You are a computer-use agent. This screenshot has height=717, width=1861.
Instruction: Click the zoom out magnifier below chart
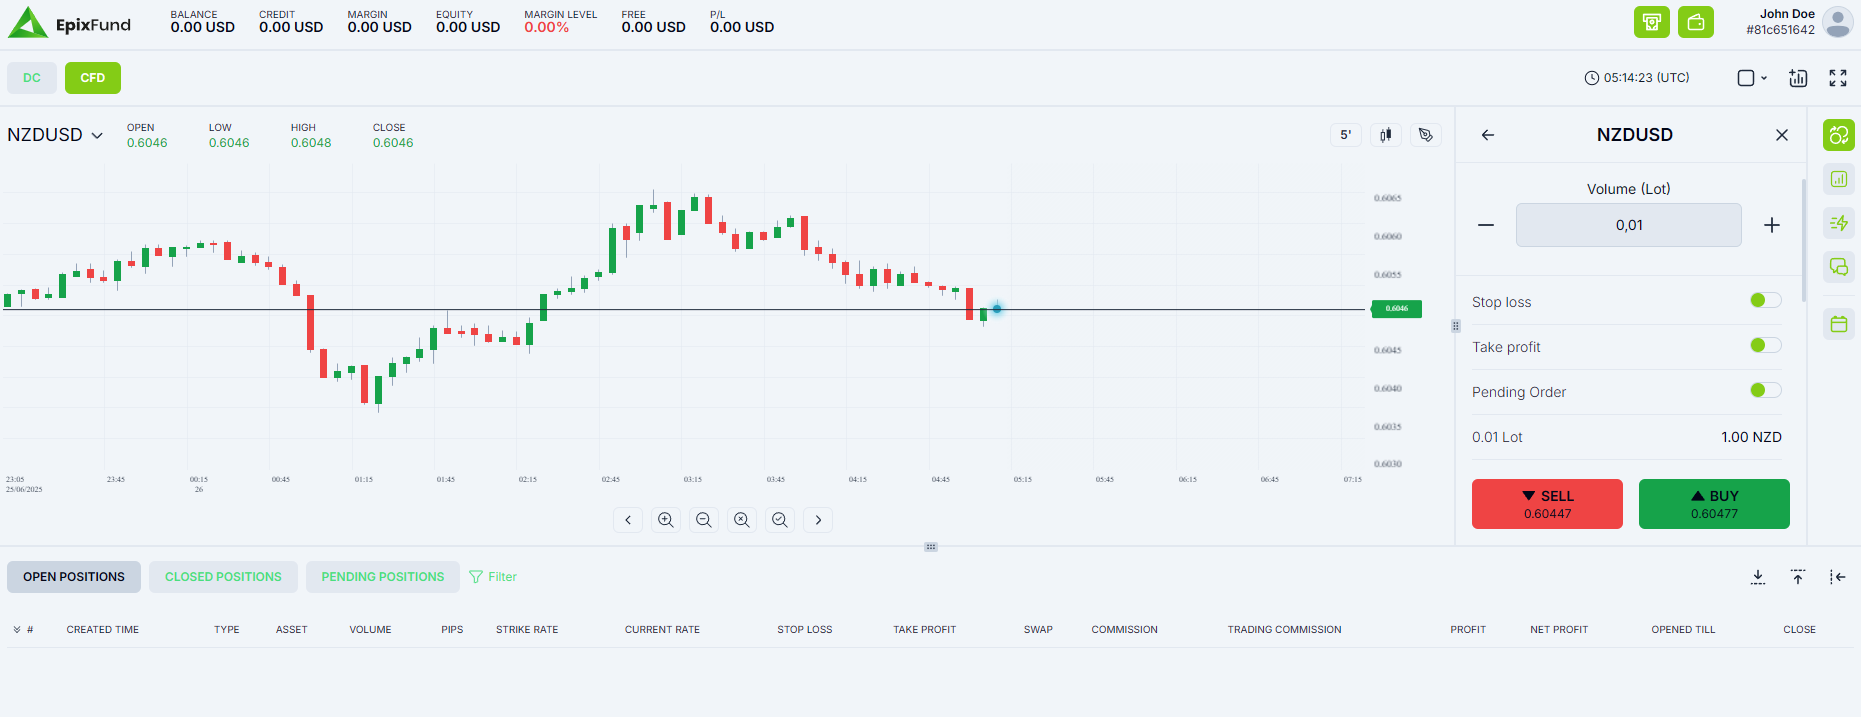(x=703, y=520)
